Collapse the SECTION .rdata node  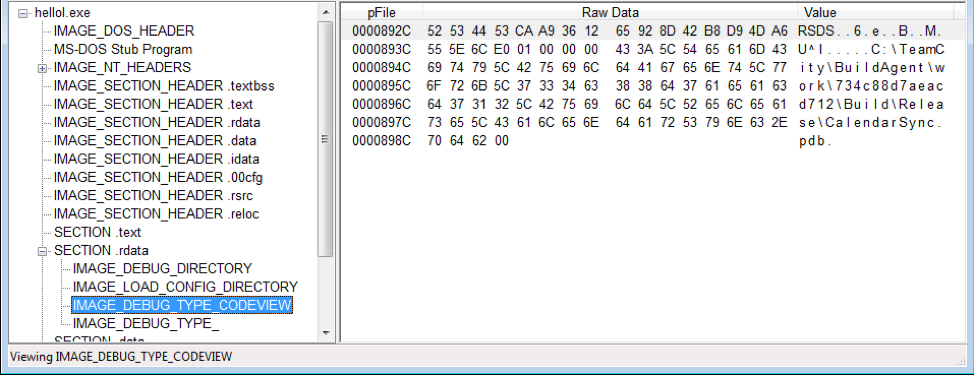[x=43, y=251]
